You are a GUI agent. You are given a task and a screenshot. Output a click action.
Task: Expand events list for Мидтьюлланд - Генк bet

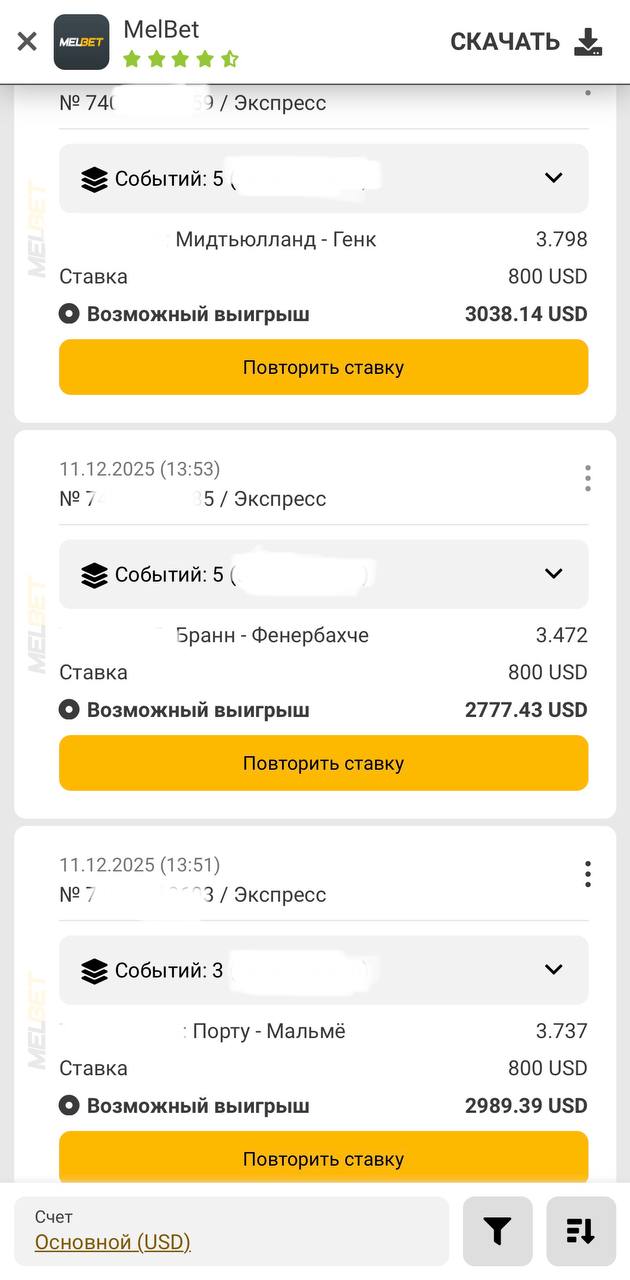(553, 178)
